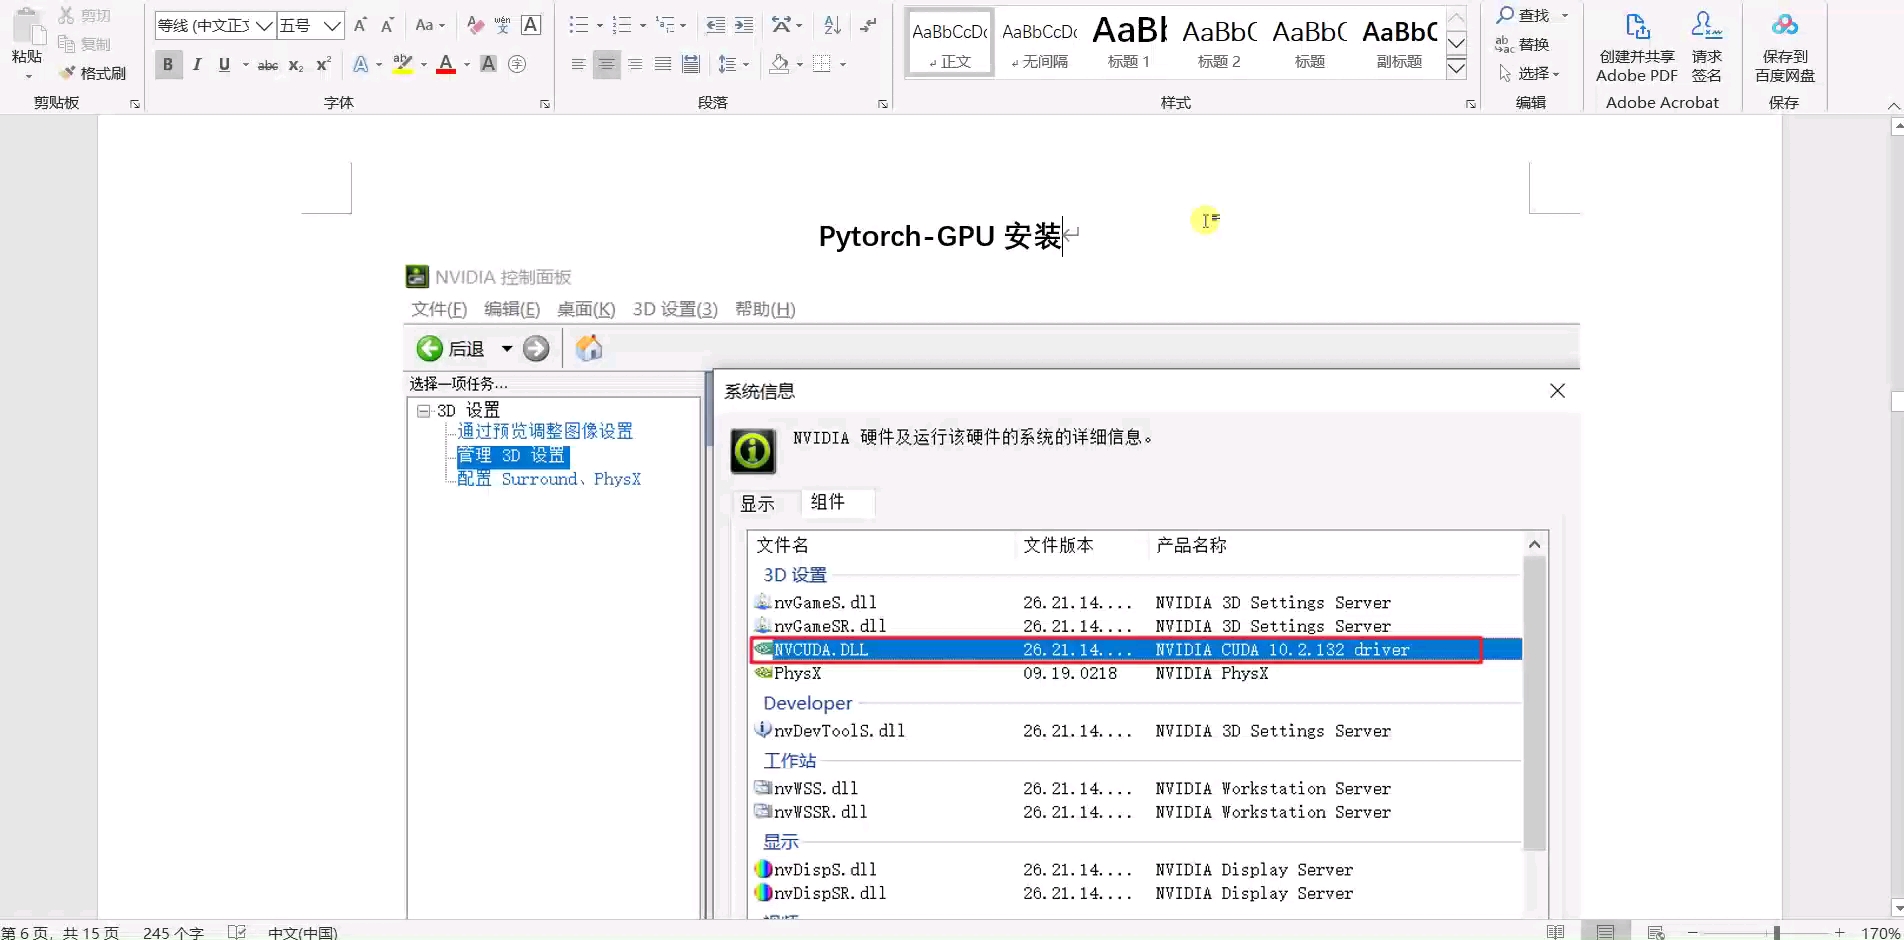Image resolution: width=1904 pixels, height=940 pixels.
Task: Click the Cut (剪切) scissors button
Action: [84, 16]
